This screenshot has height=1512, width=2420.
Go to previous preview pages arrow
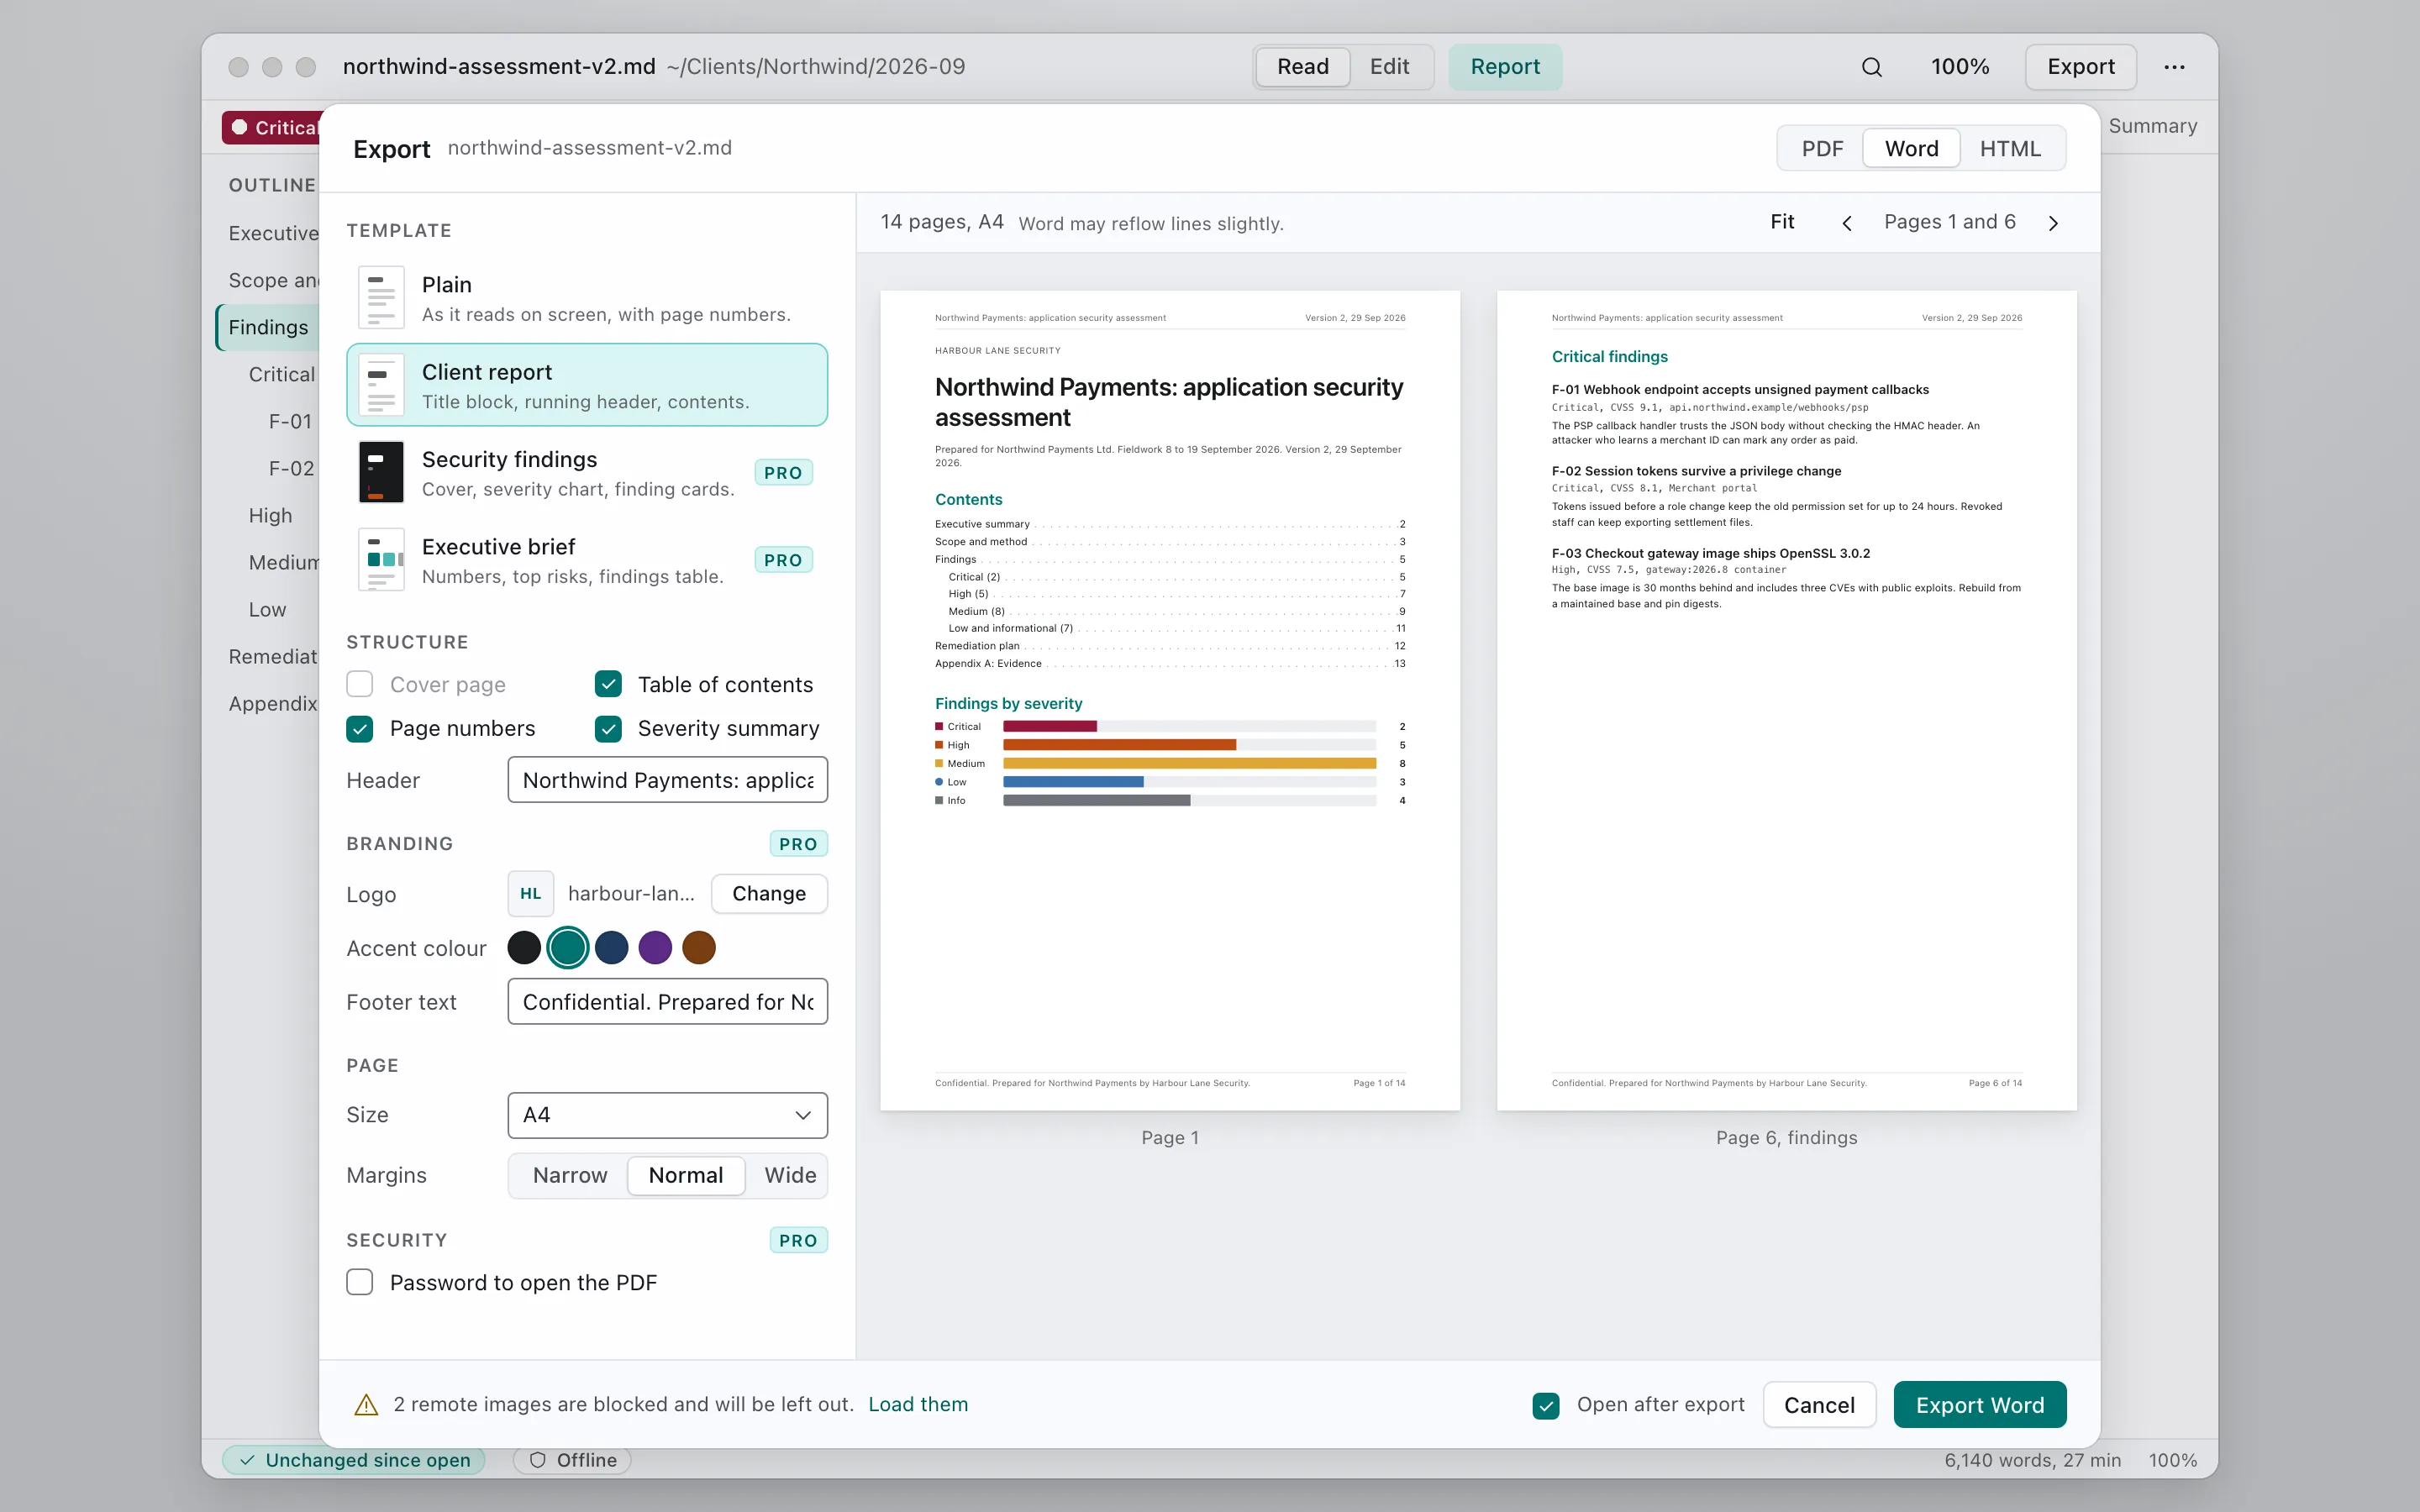coord(1847,223)
